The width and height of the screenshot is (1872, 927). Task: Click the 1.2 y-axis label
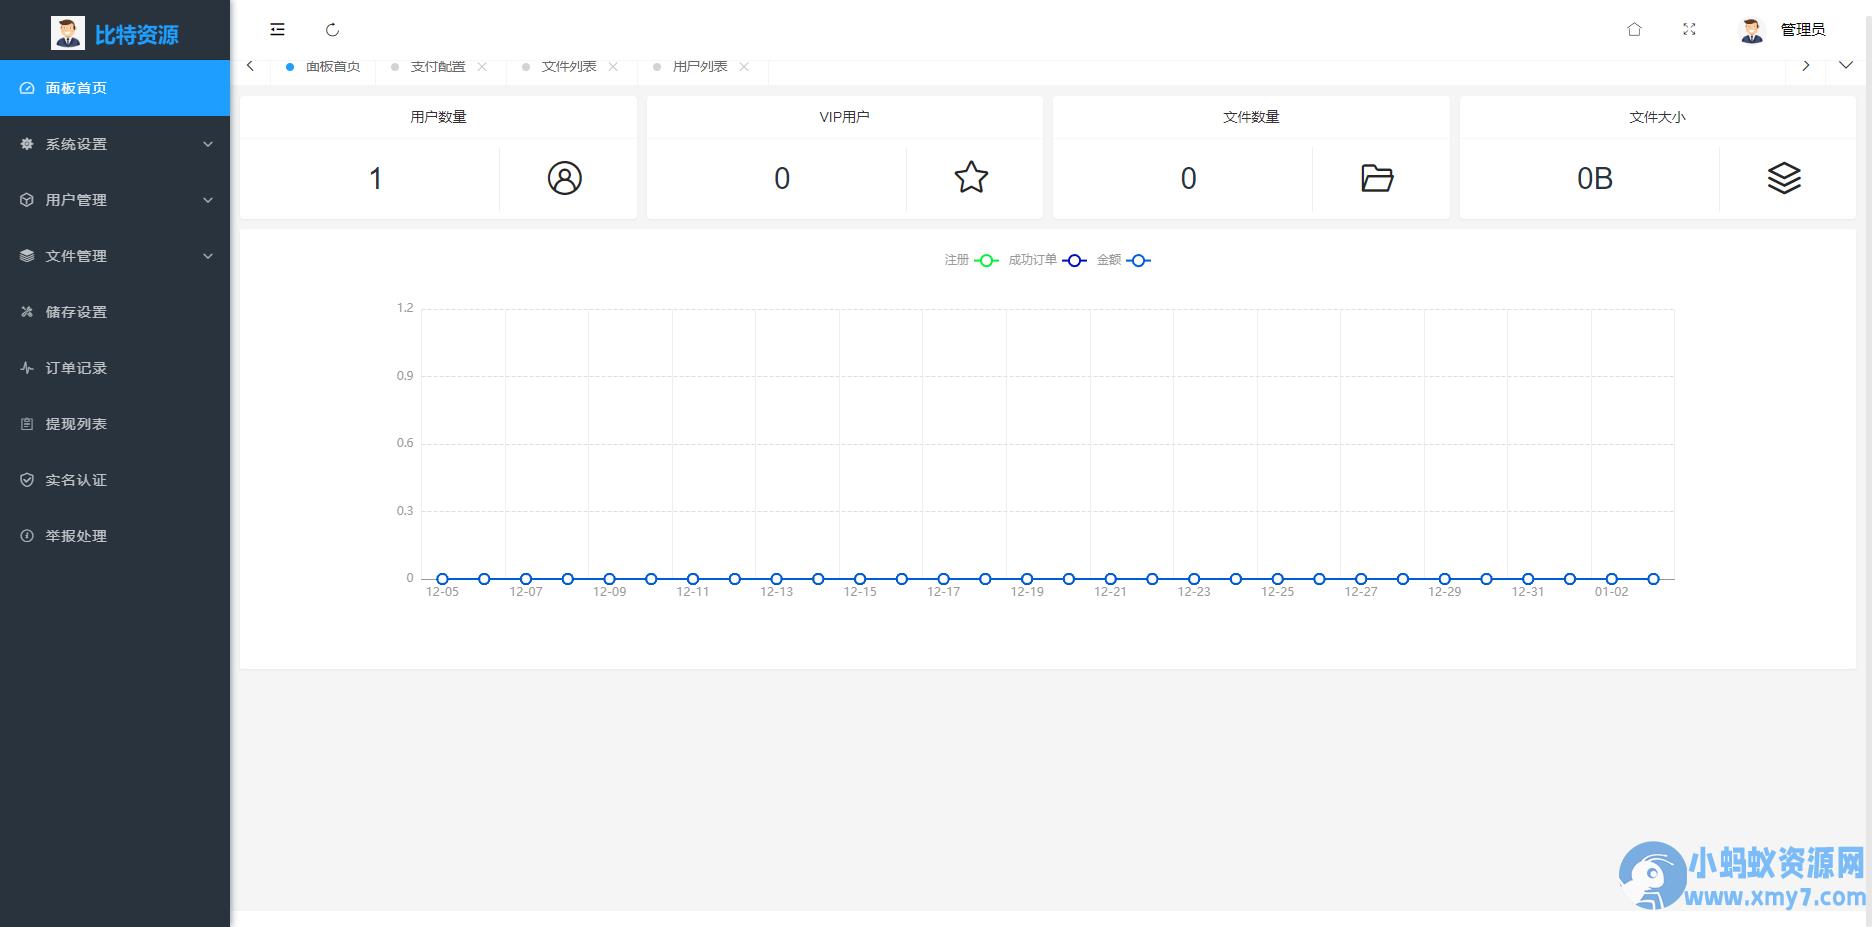(x=405, y=308)
